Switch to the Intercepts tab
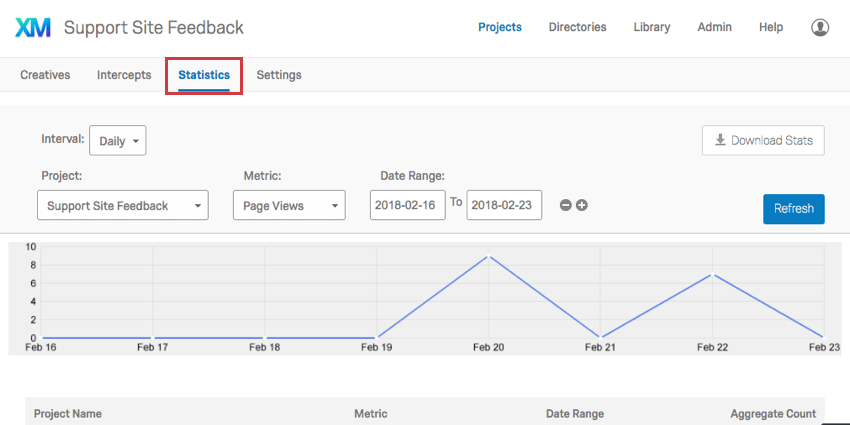This screenshot has width=850, height=425. point(124,75)
